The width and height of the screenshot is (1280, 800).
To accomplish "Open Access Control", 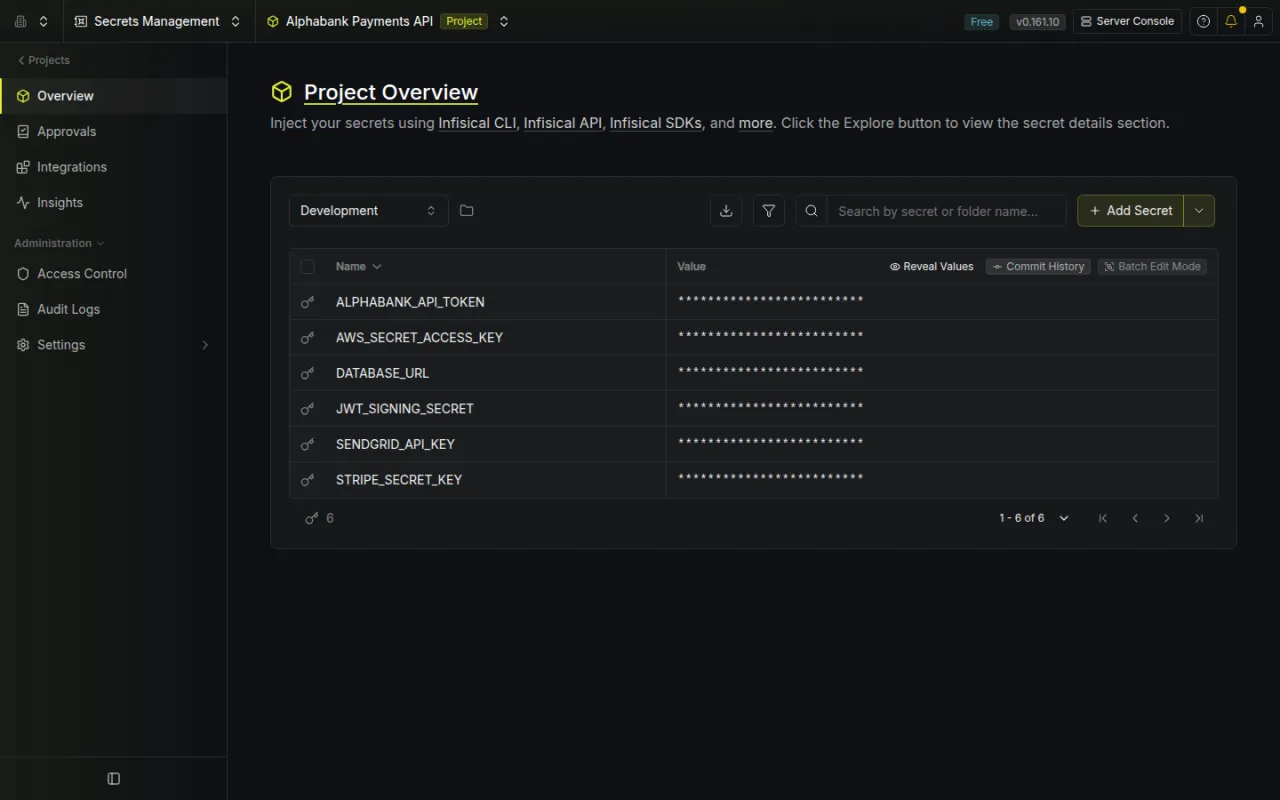I will [113, 274].
